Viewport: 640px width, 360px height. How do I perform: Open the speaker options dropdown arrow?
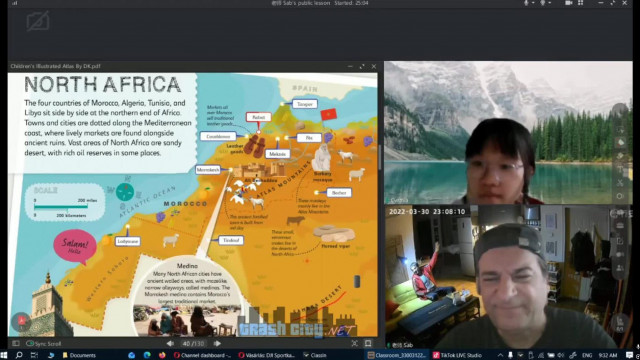tap(550, 3)
